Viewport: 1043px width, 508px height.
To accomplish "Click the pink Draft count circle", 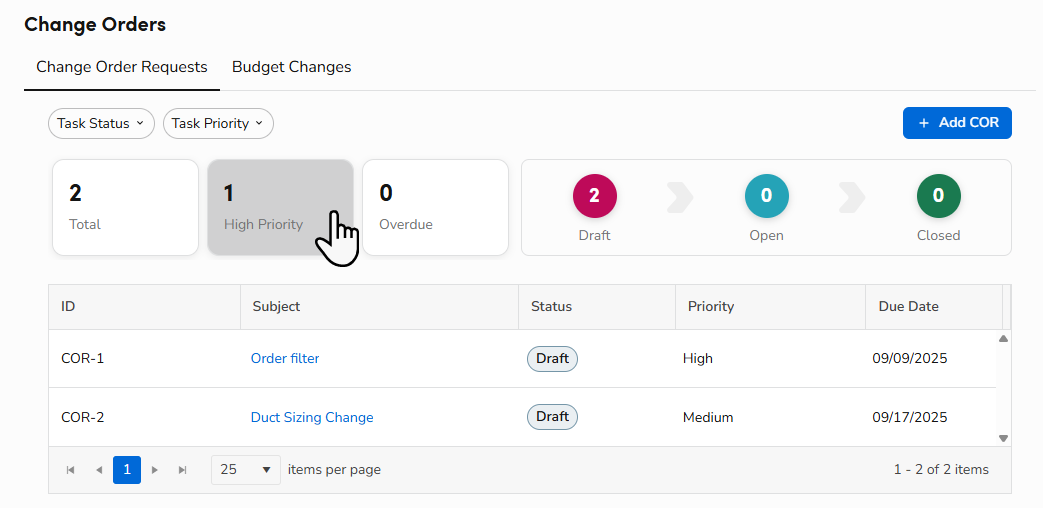I will click(x=595, y=195).
